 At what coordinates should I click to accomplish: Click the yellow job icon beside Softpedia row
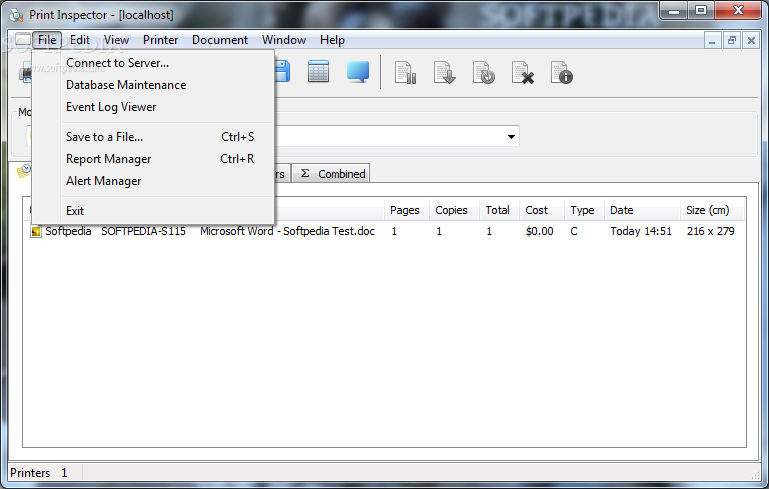pyautogui.click(x=35, y=232)
